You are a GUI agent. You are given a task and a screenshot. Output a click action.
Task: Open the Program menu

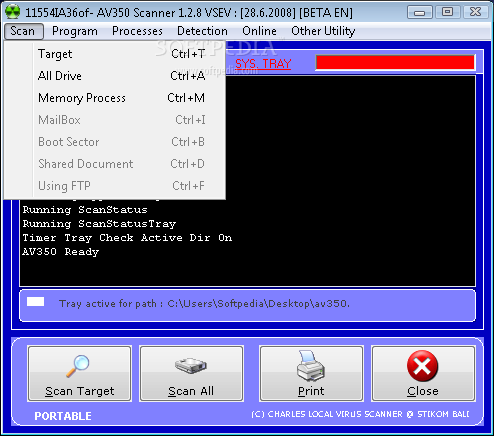[75, 31]
